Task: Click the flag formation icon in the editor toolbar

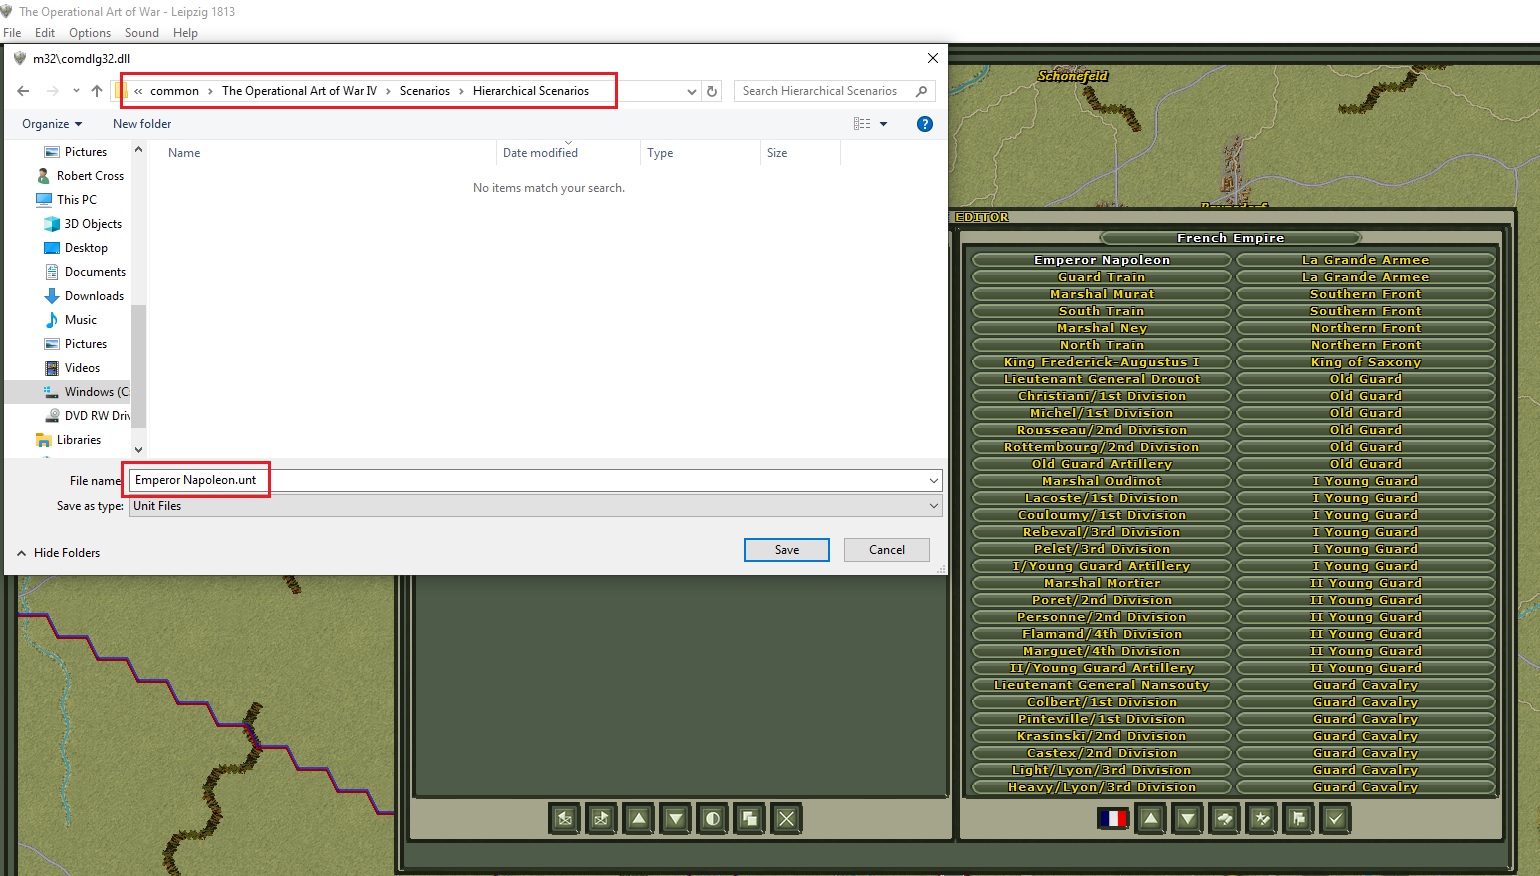Action: 1298,819
